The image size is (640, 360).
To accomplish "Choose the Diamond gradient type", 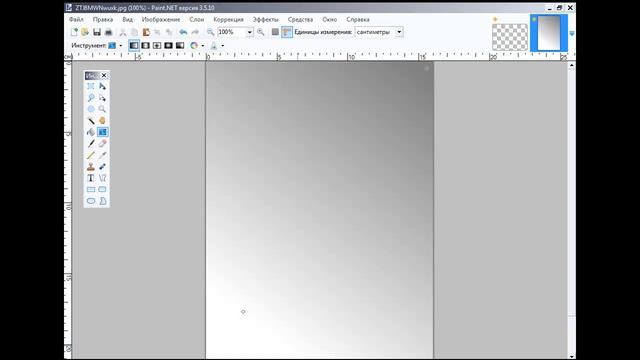I will [157, 45].
